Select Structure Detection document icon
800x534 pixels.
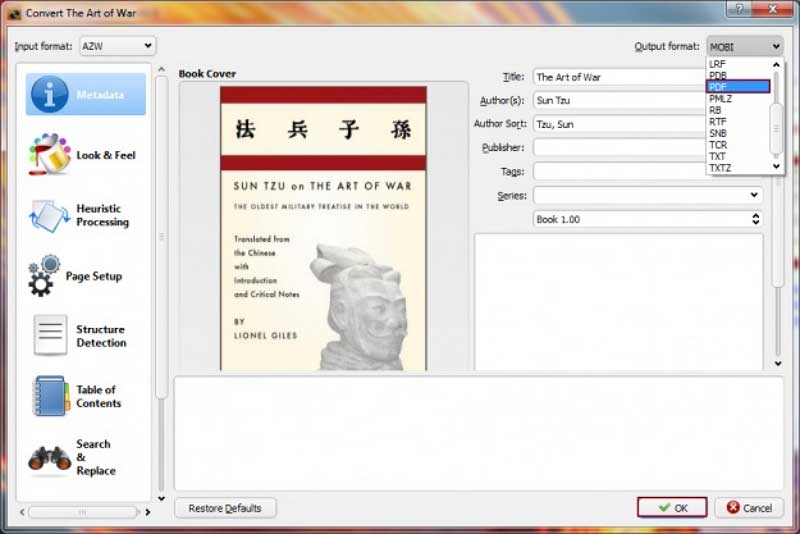50,335
